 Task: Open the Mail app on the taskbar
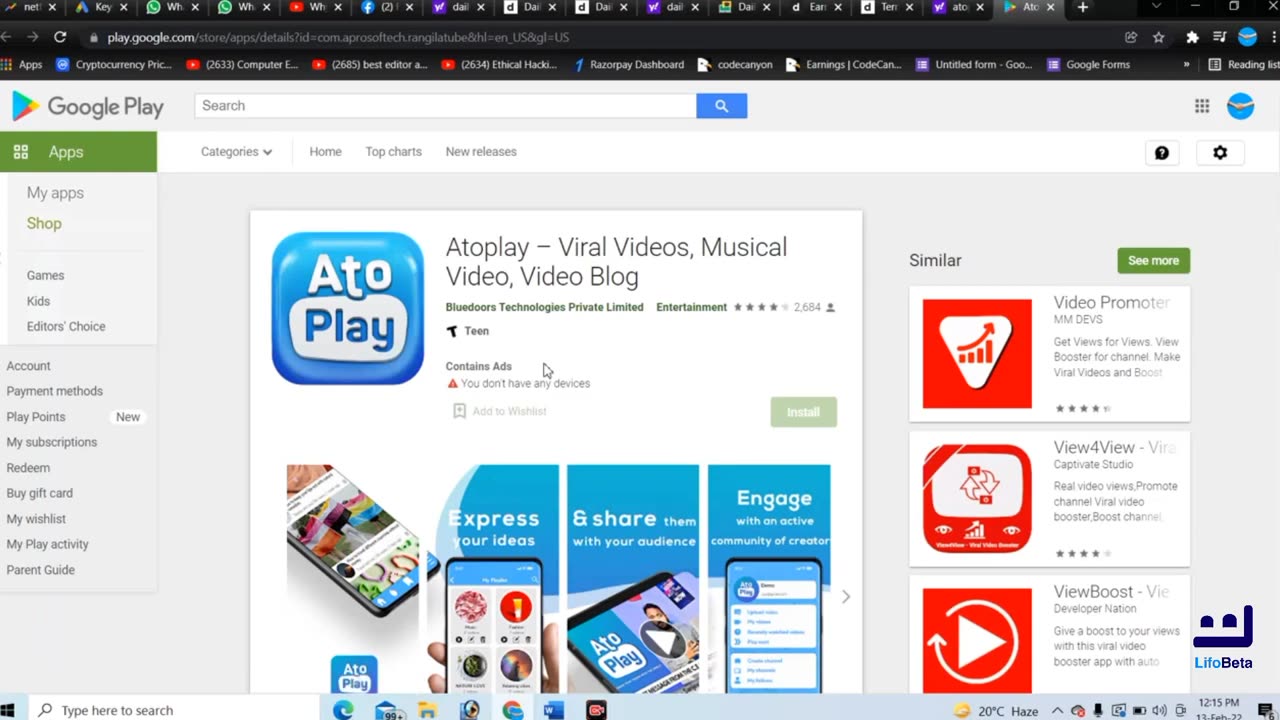click(x=388, y=710)
